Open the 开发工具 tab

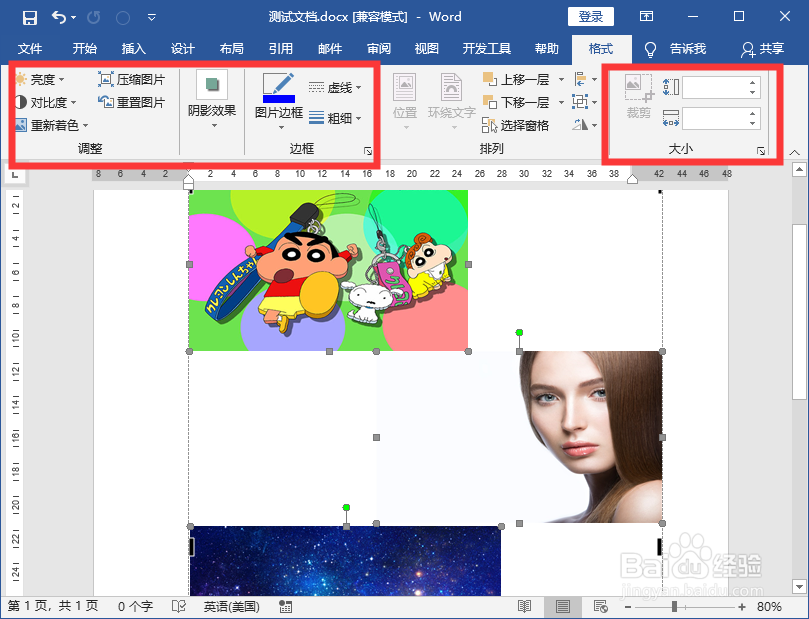[x=487, y=48]
